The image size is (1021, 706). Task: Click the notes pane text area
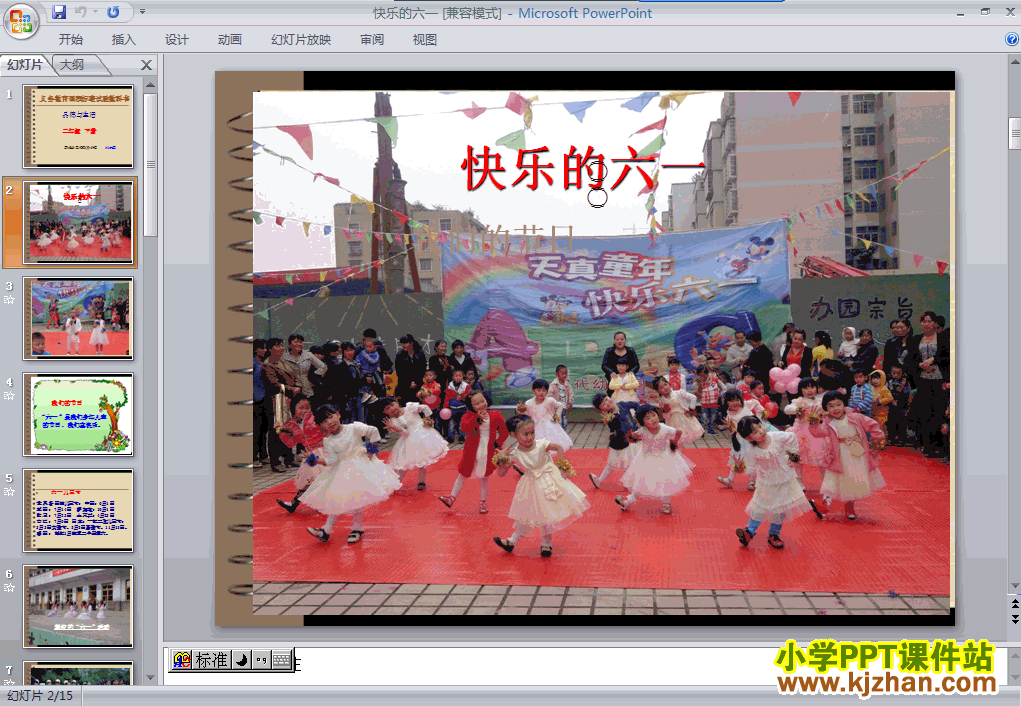click(586, 666)
